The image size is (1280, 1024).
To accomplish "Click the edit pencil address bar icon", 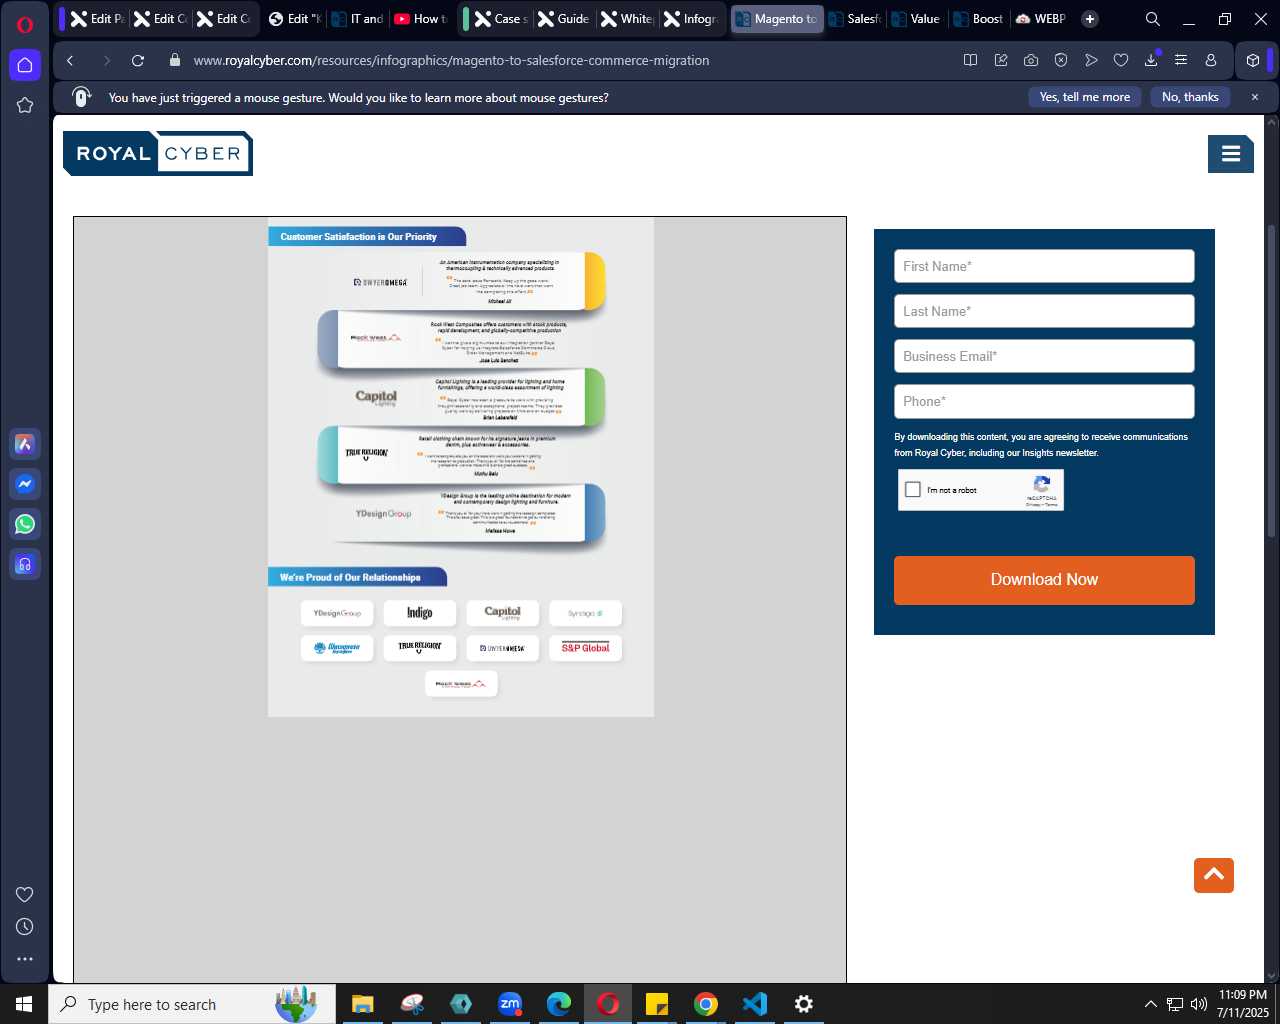I will (x=1001, y=60).
